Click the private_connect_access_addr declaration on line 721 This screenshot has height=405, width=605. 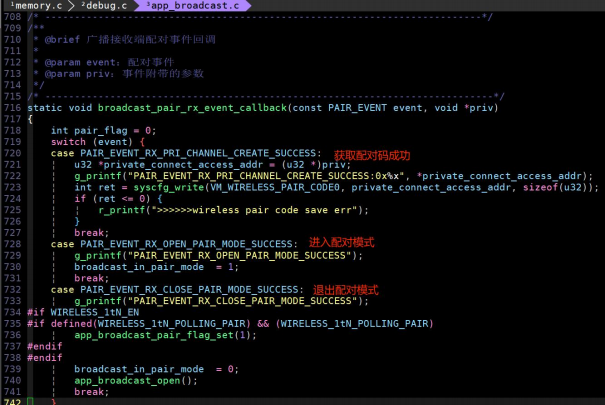point(212,165)
